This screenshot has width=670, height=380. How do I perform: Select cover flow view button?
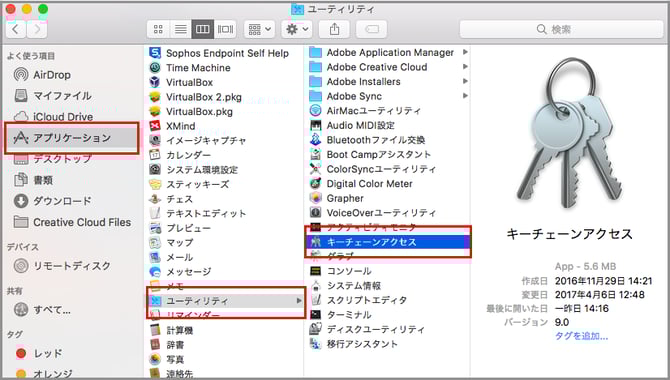pos(225,29)
